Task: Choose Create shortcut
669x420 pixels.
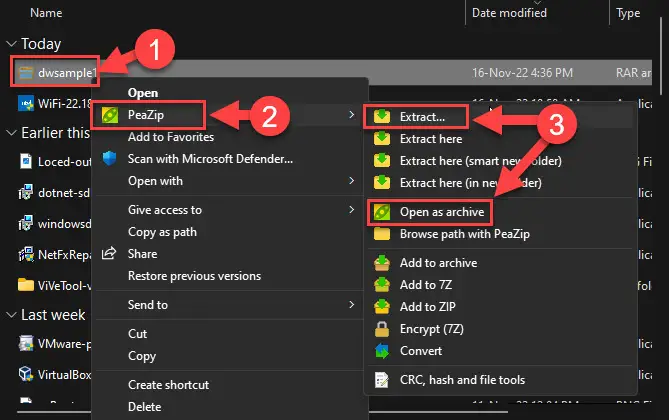Action: [x=169, y=385]
